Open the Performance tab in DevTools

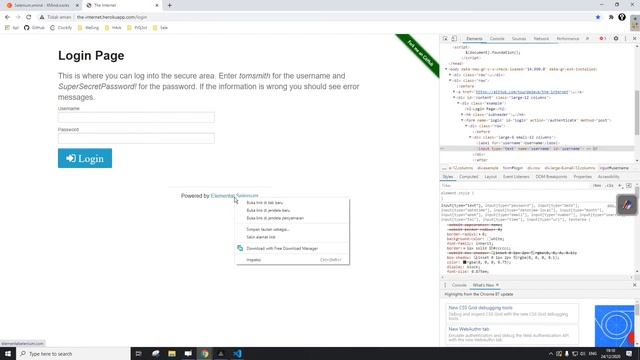click(568, 38)
